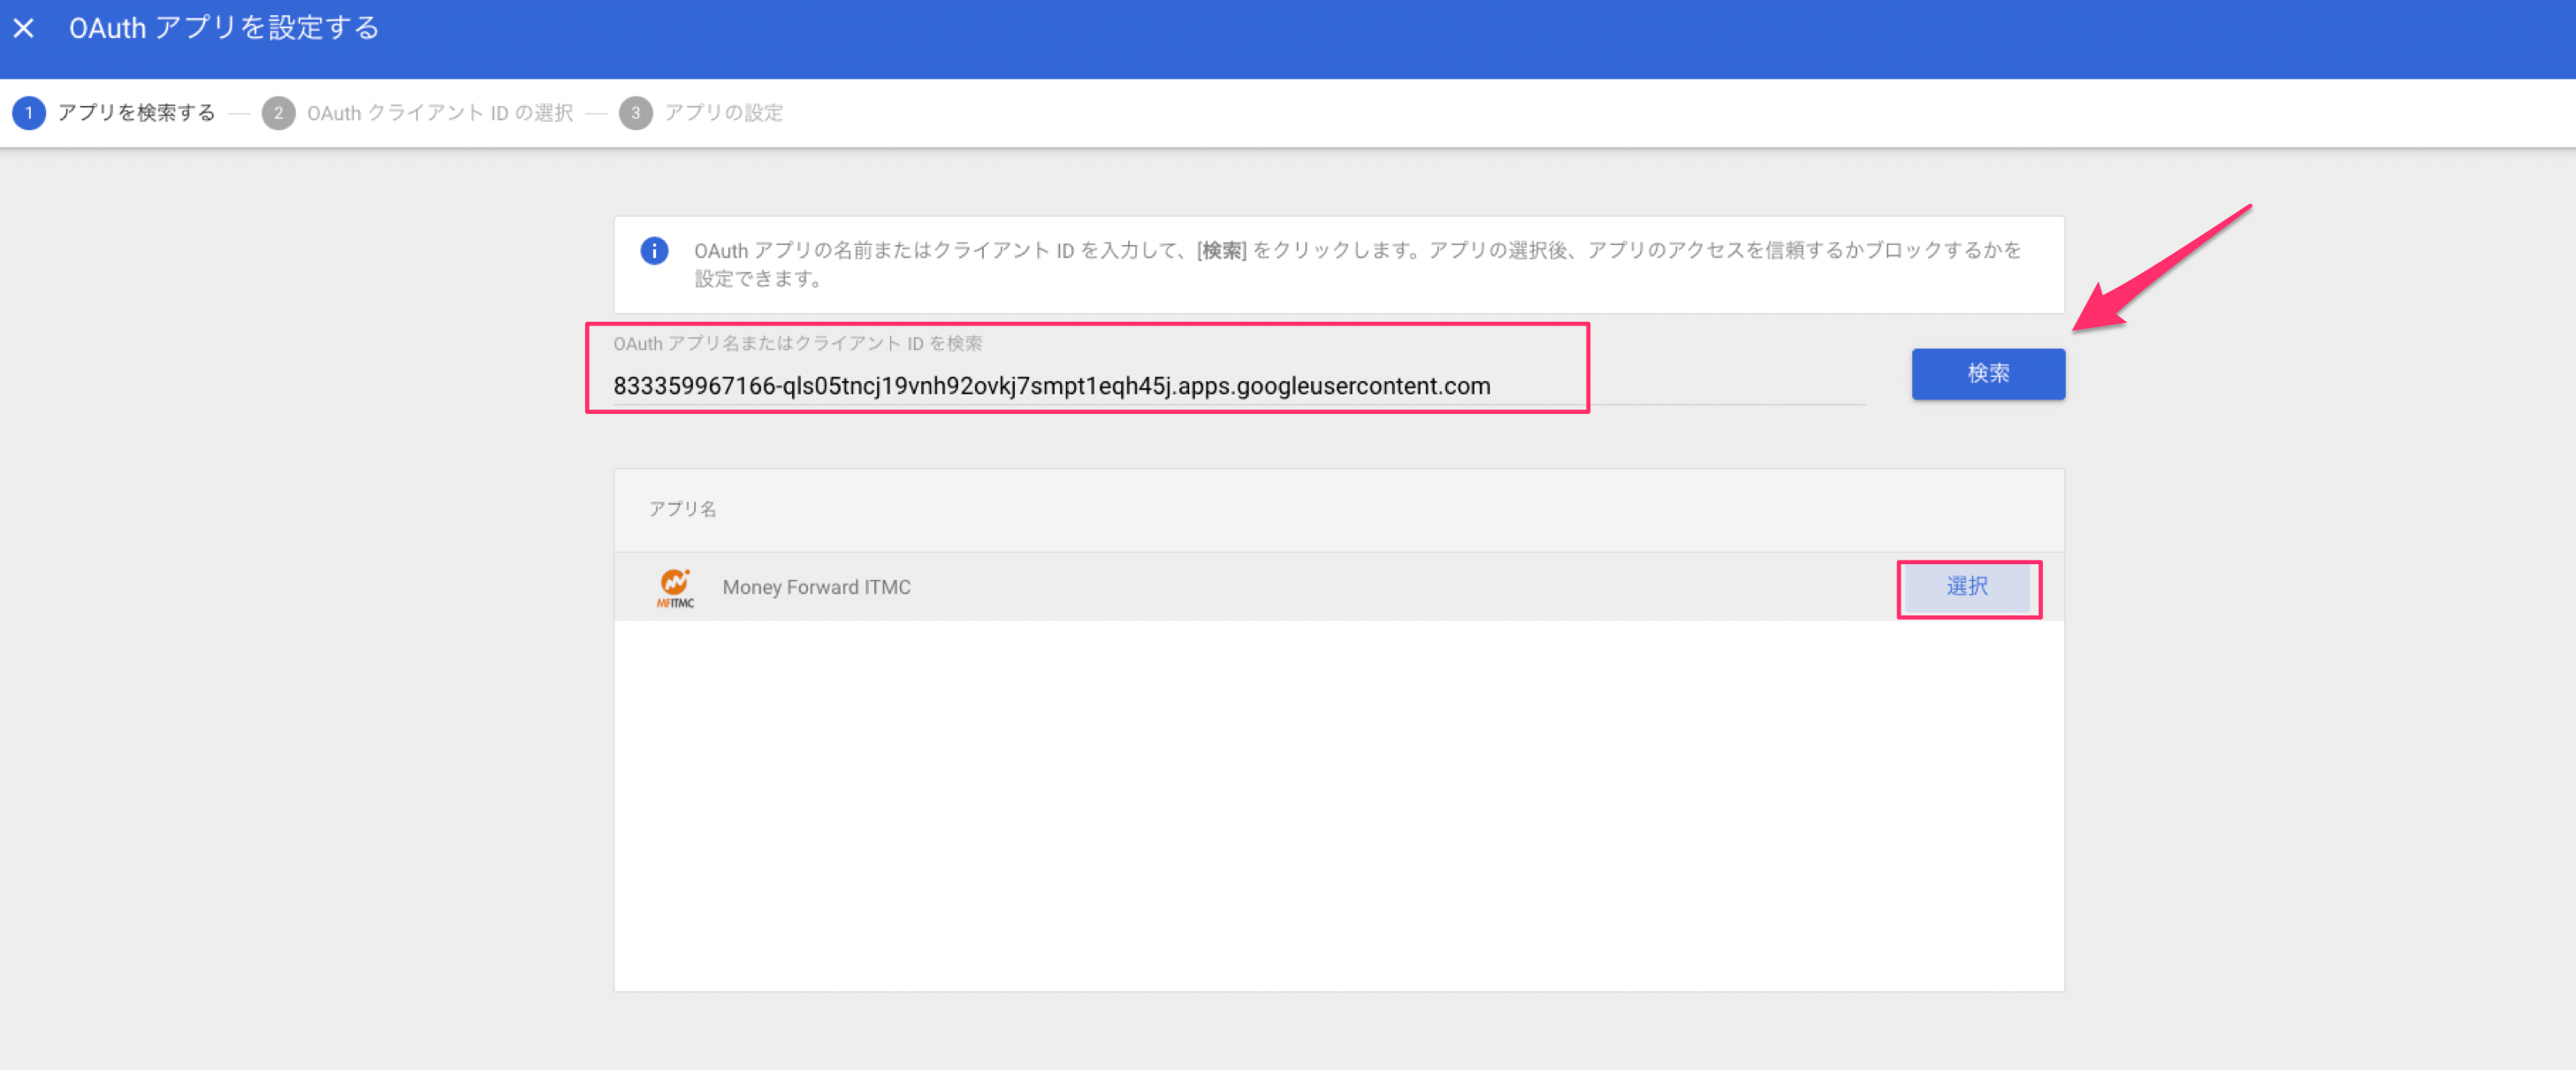Select step label アプリを検索する
Screen dimensions: 2576x1070
point(136,113)
